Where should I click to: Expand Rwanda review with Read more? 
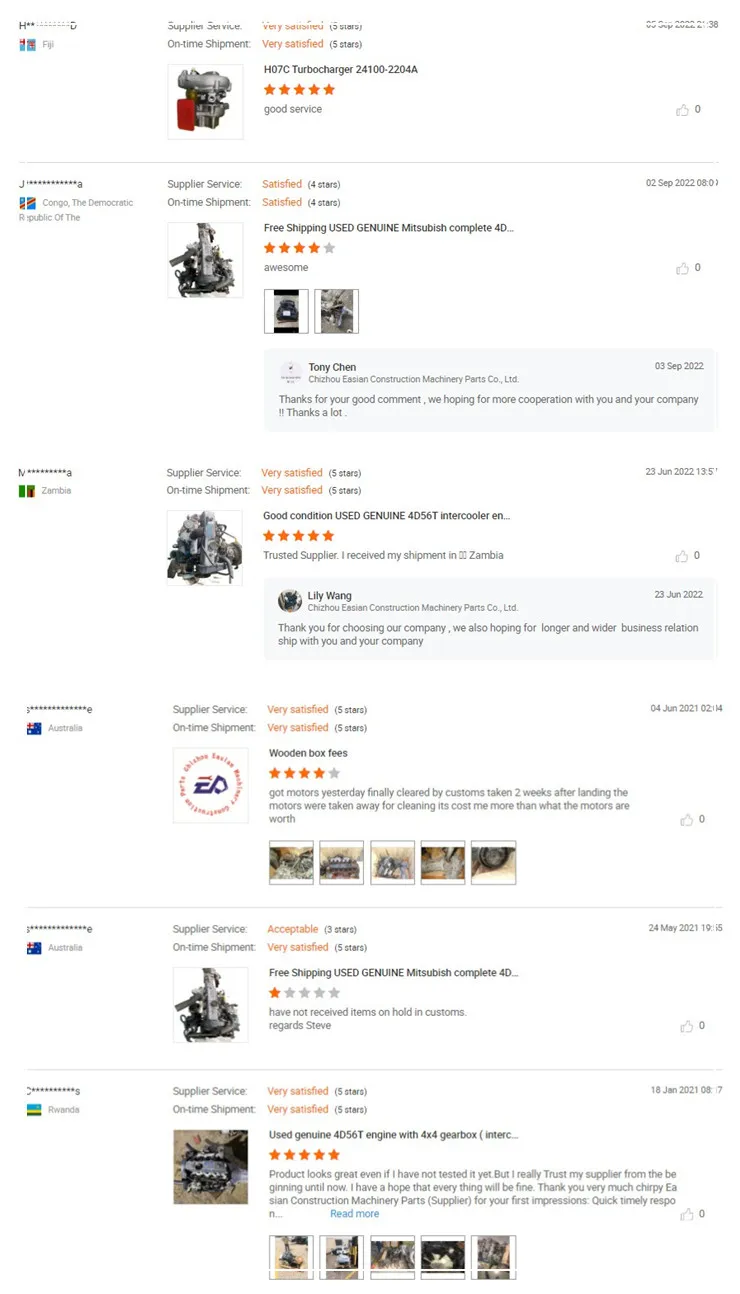pos(355,1214)
